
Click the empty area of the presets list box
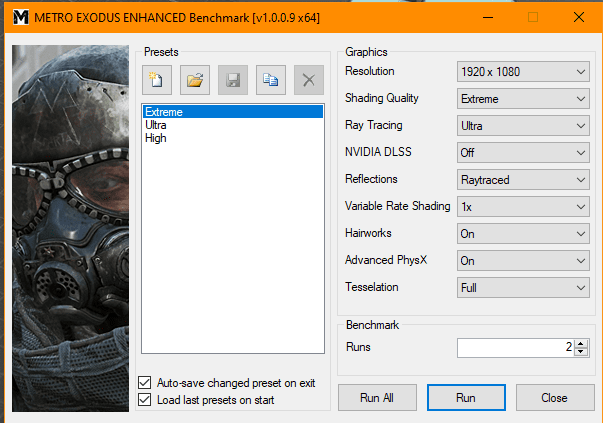[x=233, y=248]
